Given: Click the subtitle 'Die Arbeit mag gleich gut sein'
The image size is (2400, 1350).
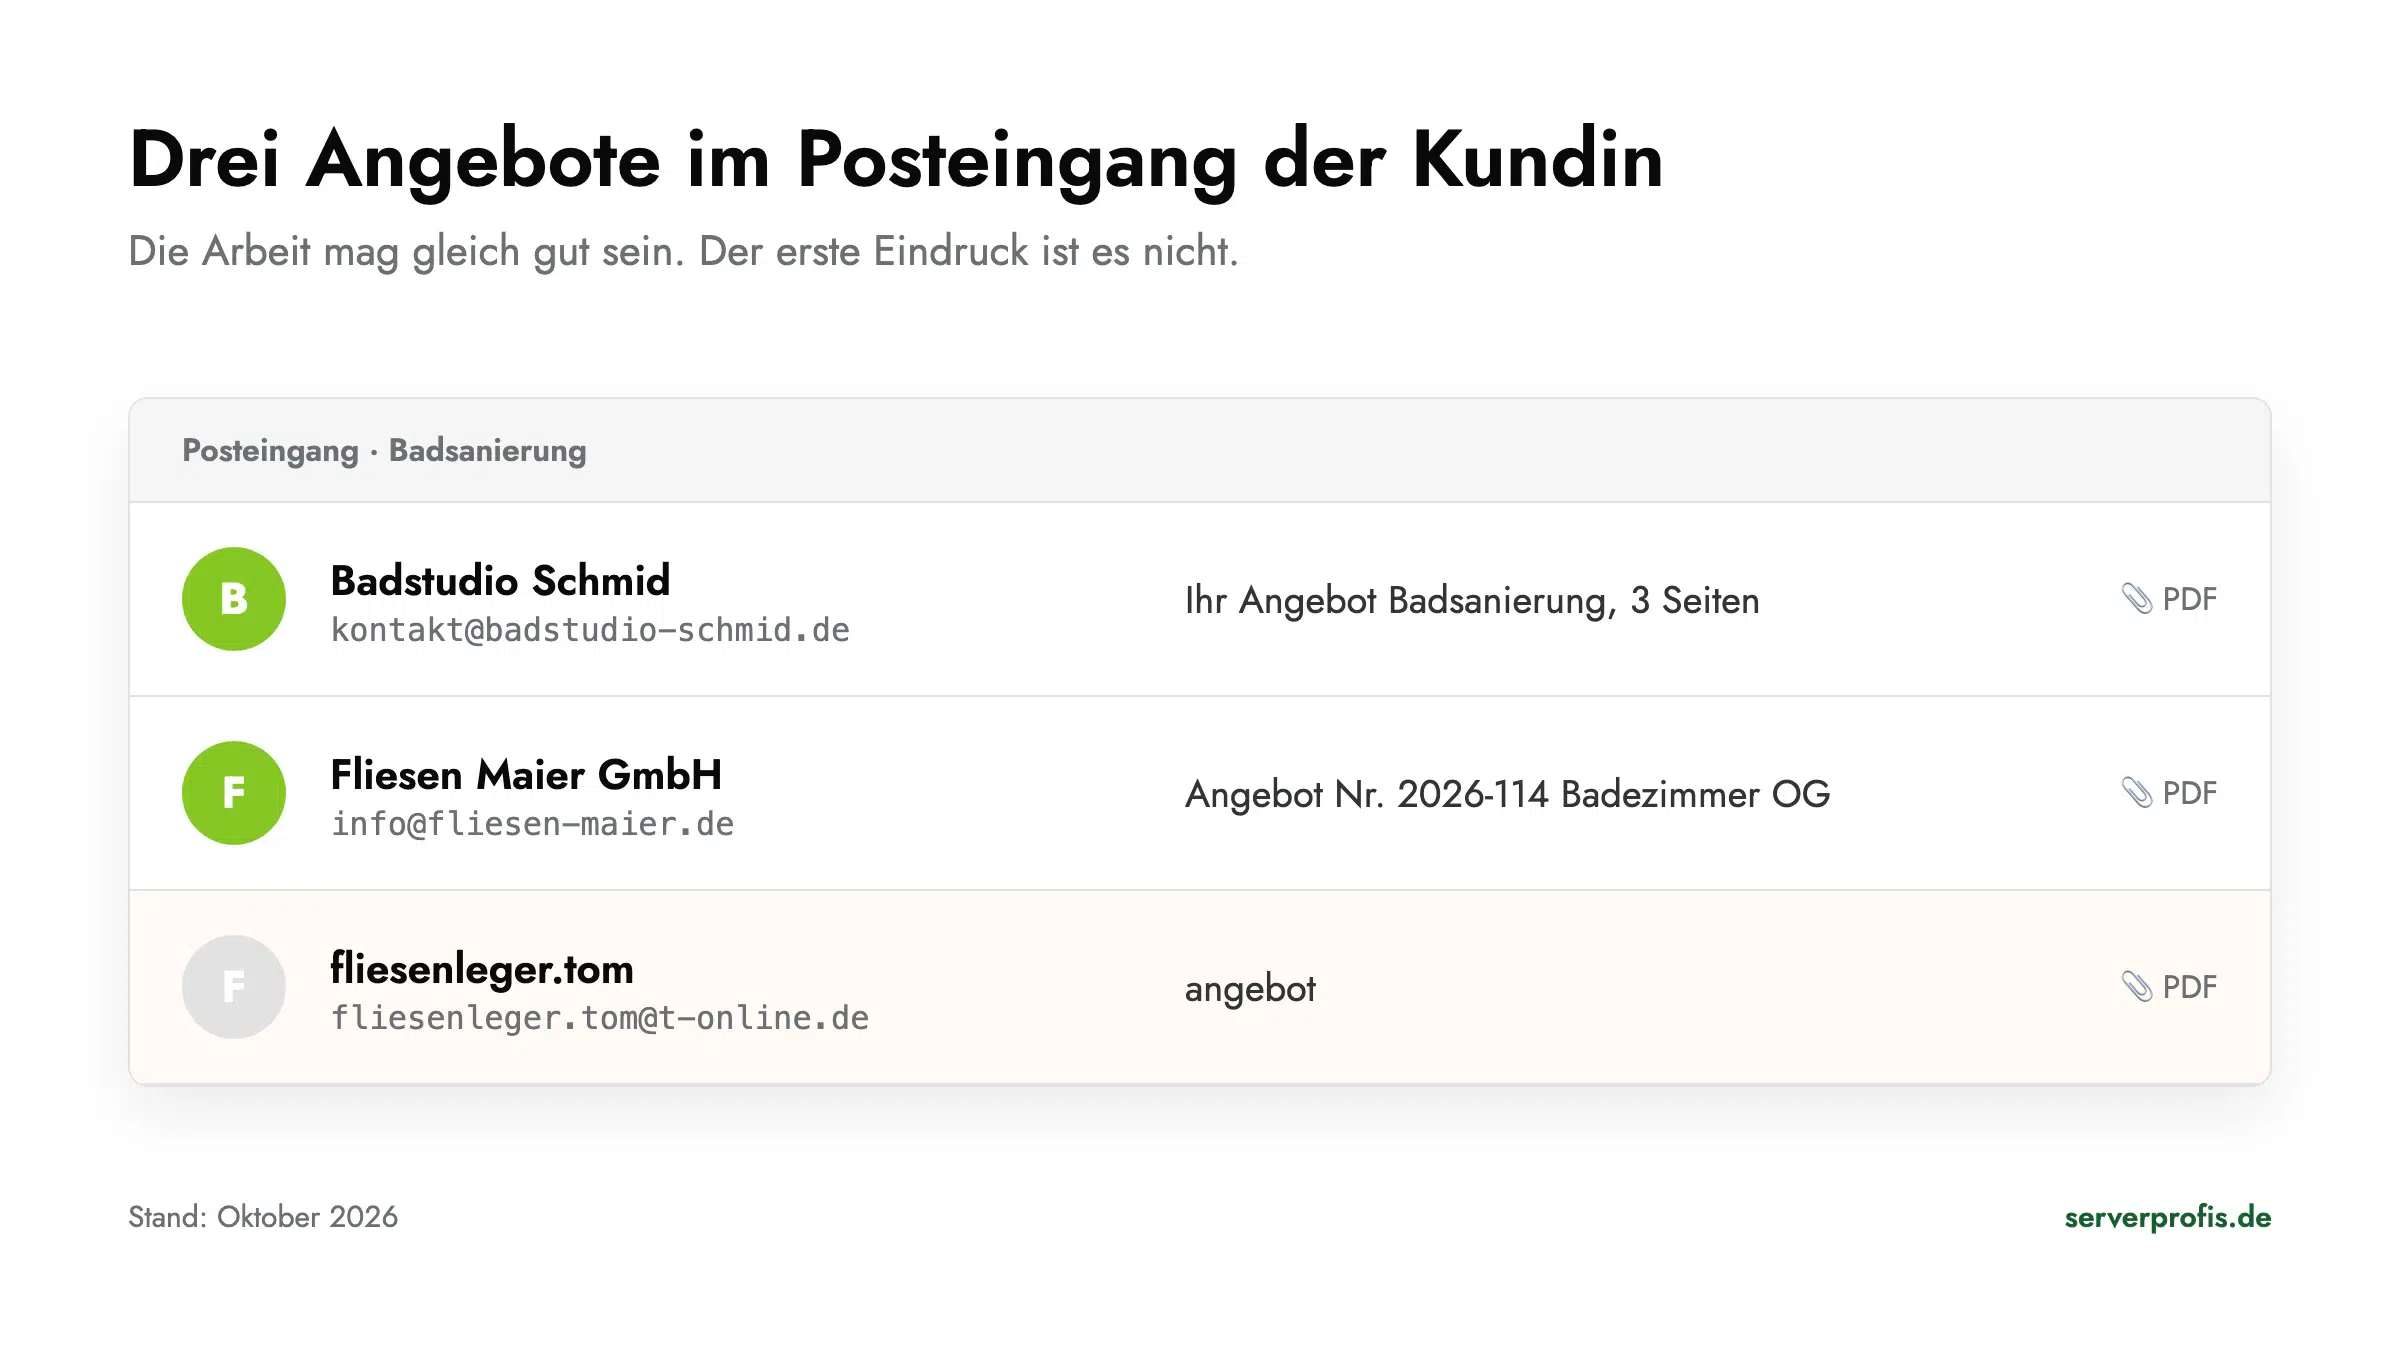Looking at the screenshot, I should [x=406, y=252].
